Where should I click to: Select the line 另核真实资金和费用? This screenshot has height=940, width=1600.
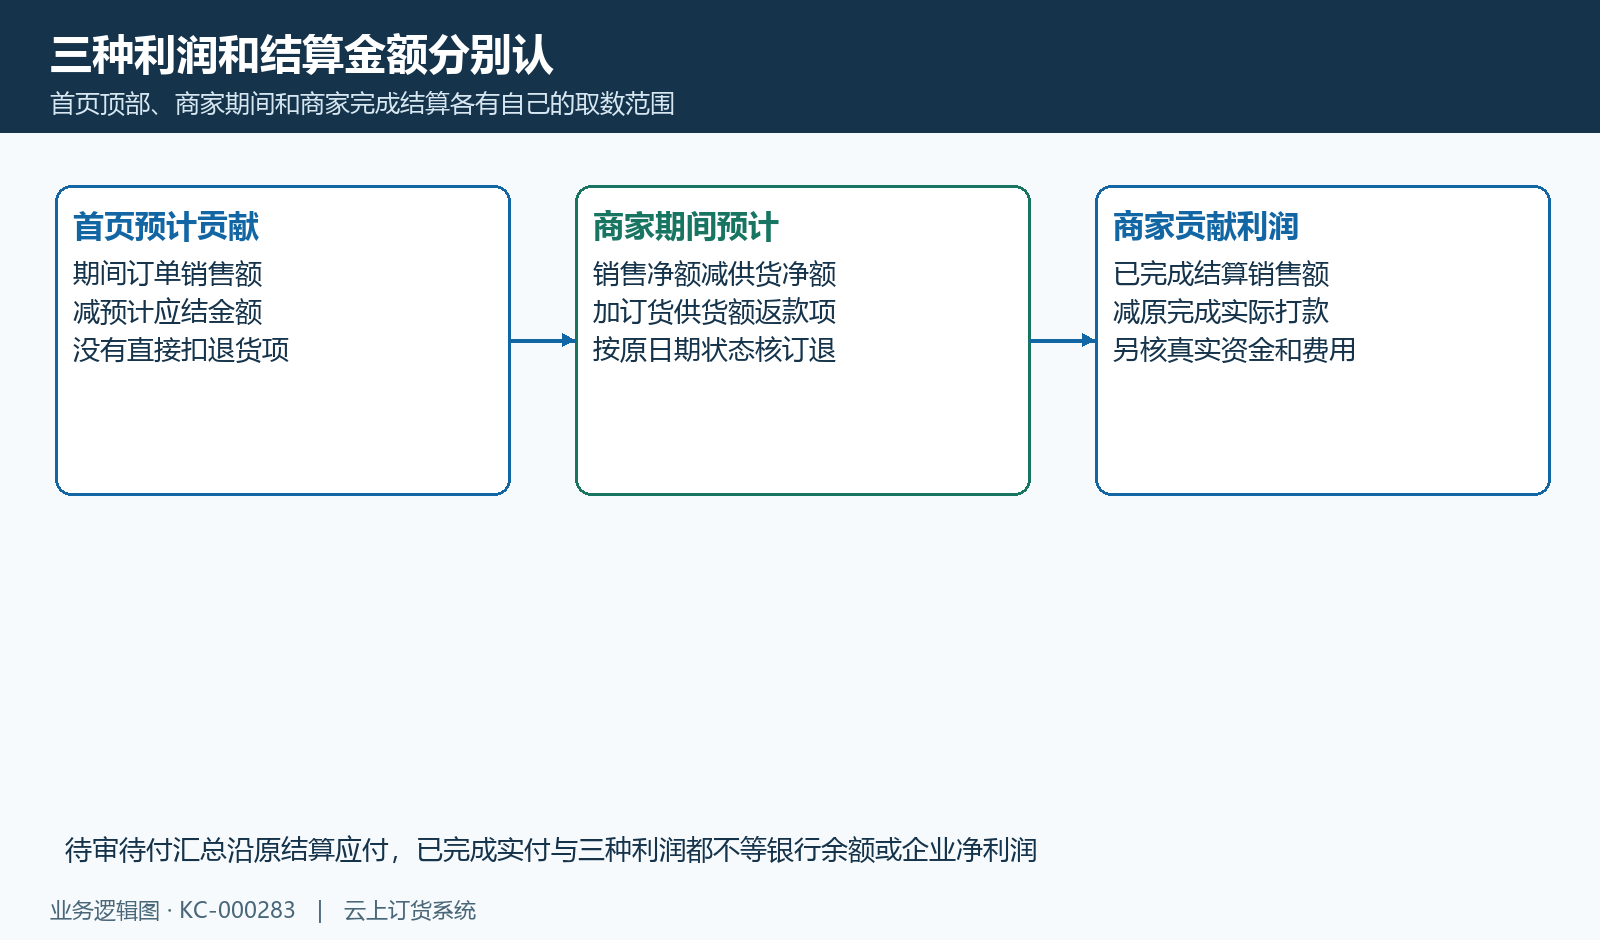[x=1235, y=350]
